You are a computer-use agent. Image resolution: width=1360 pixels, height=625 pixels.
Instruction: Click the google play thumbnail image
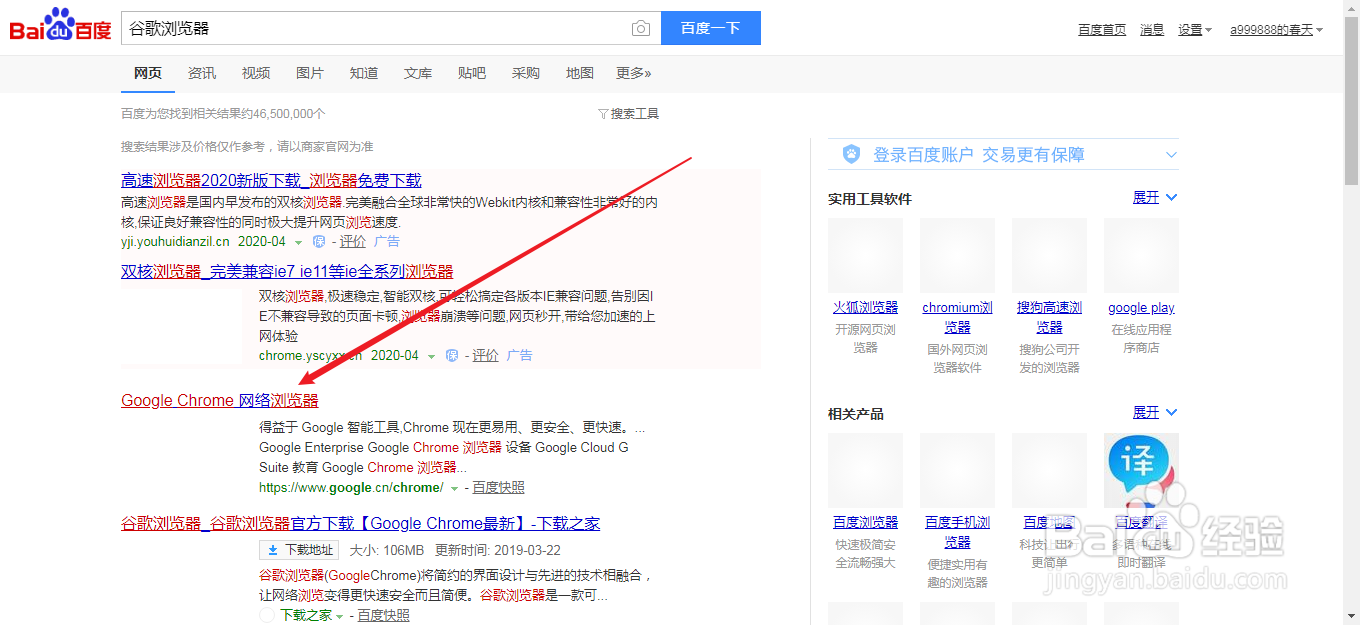(1141, 255)
